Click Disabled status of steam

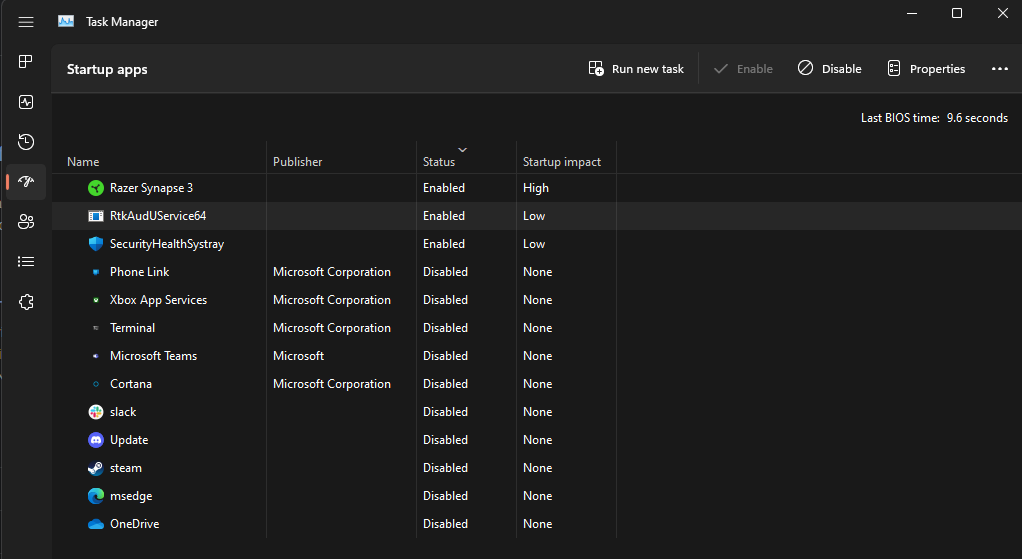(445, 468)
